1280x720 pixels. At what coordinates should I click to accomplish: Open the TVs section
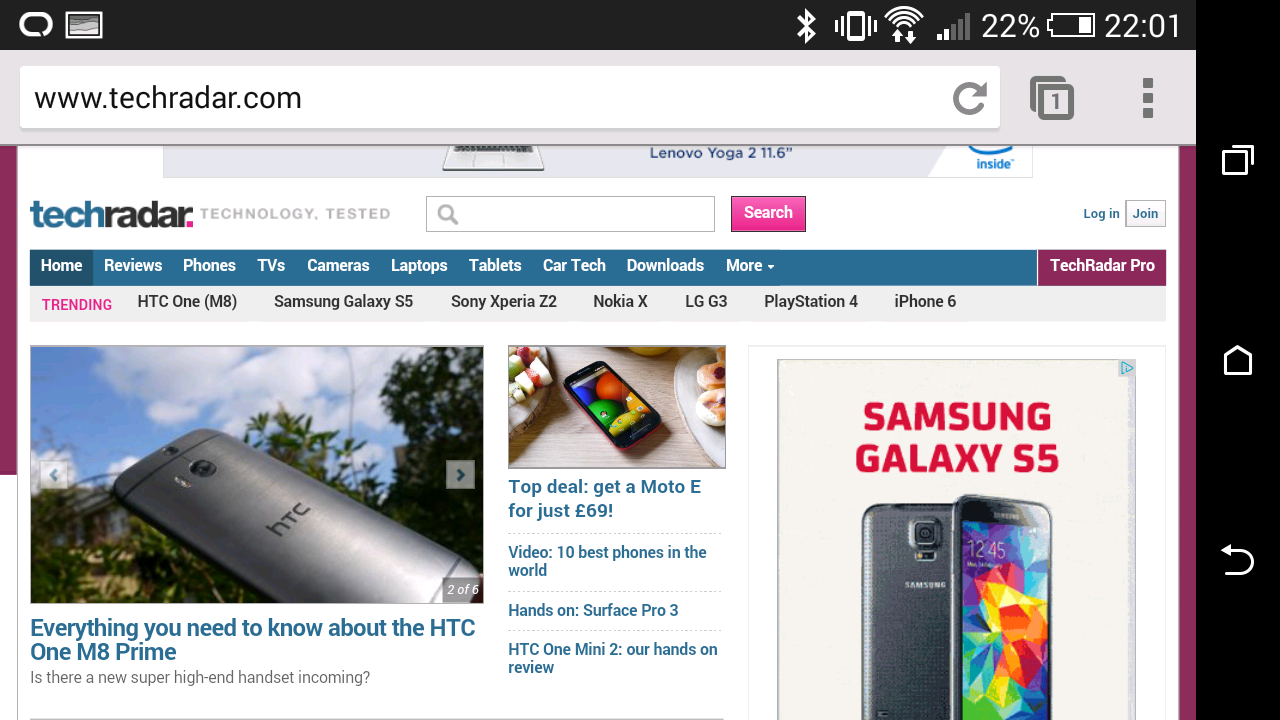pos(271,266)
